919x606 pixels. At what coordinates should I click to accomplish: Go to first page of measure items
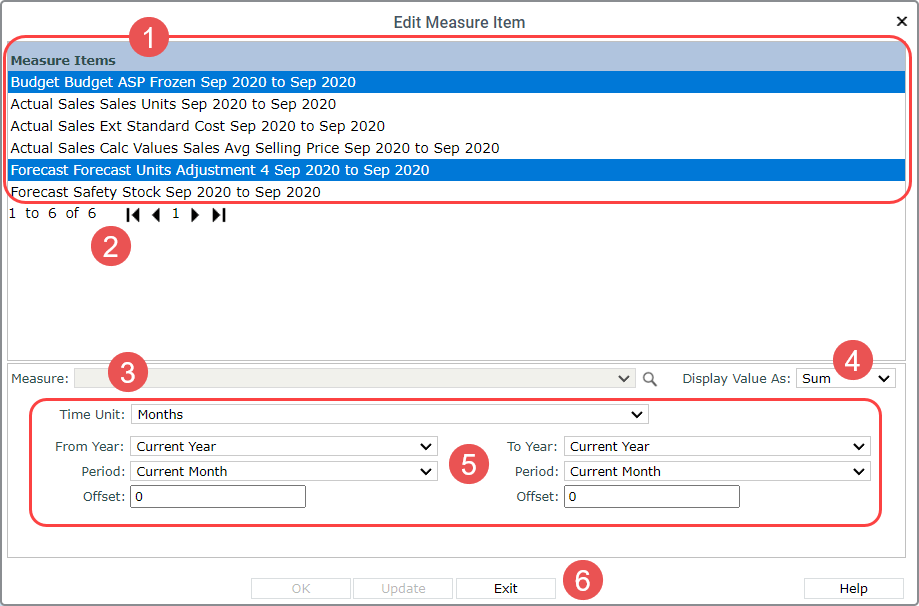click(x=133, y=215)
